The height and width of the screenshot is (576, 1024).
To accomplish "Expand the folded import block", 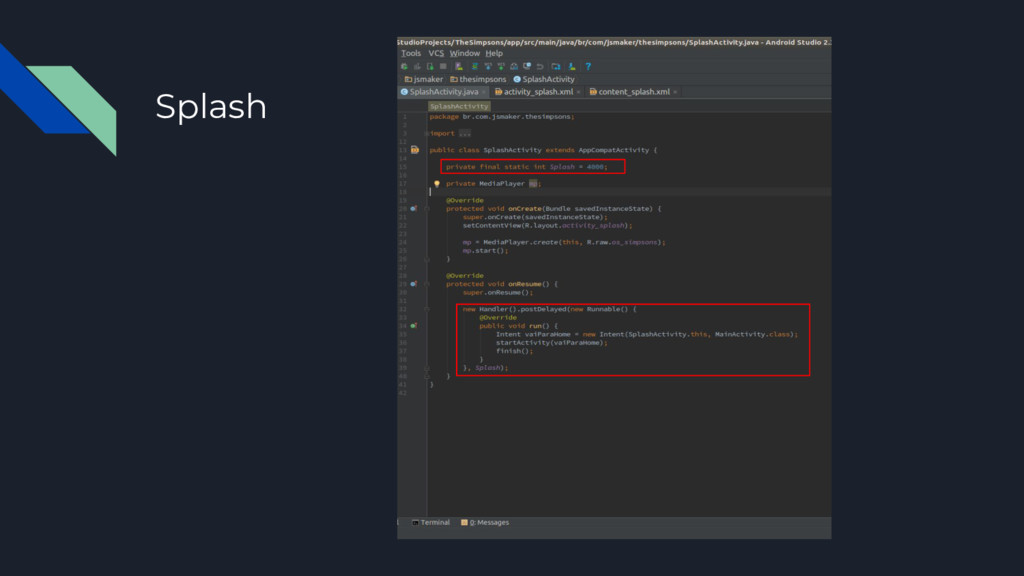I will (426, 133).
